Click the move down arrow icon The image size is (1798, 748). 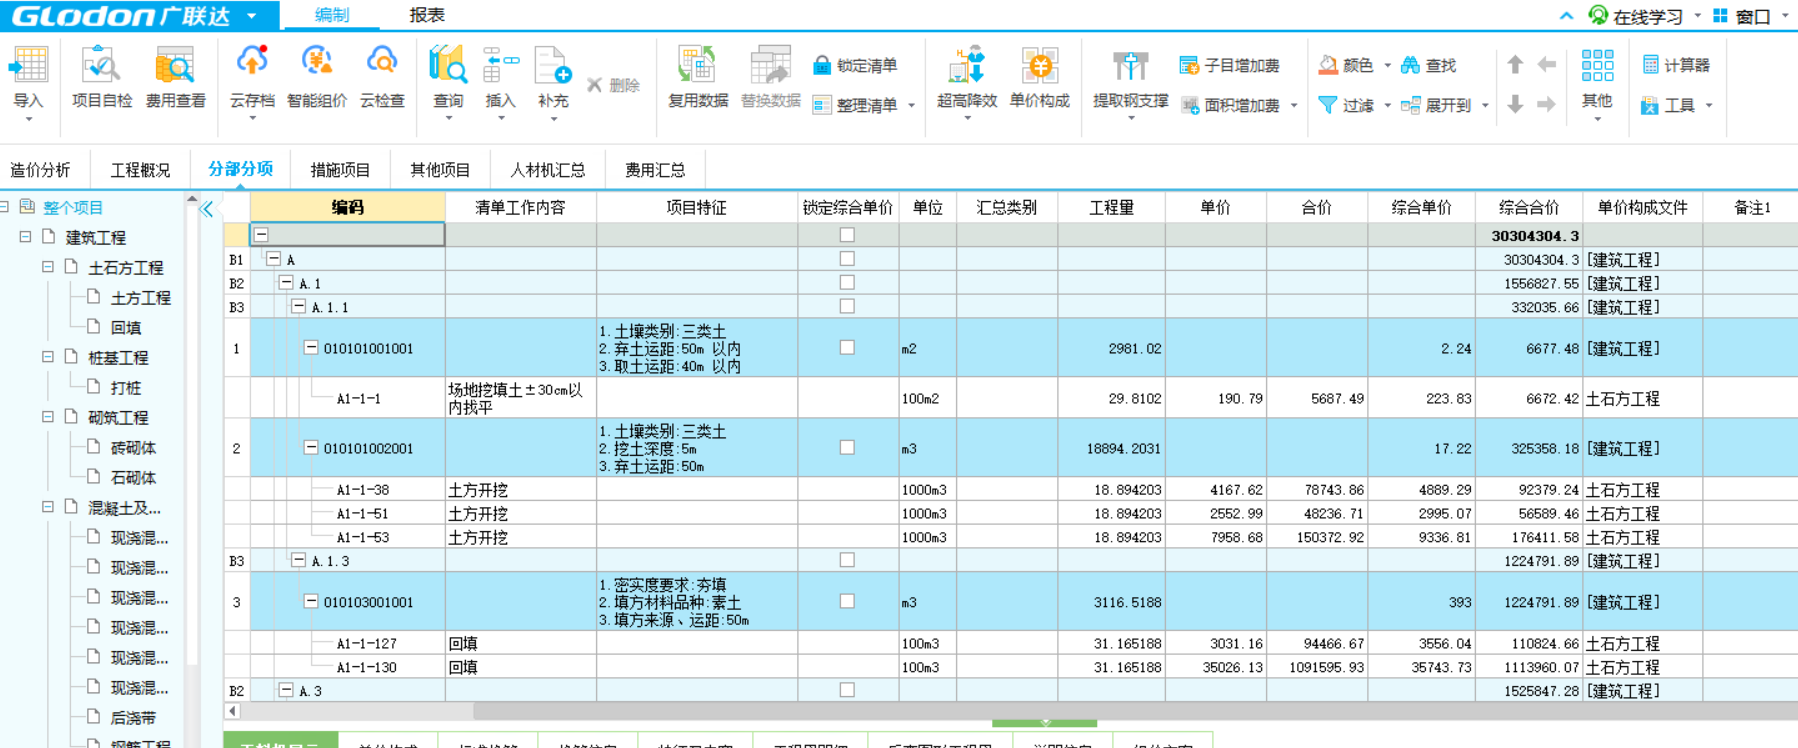[x=1515, y=104]
